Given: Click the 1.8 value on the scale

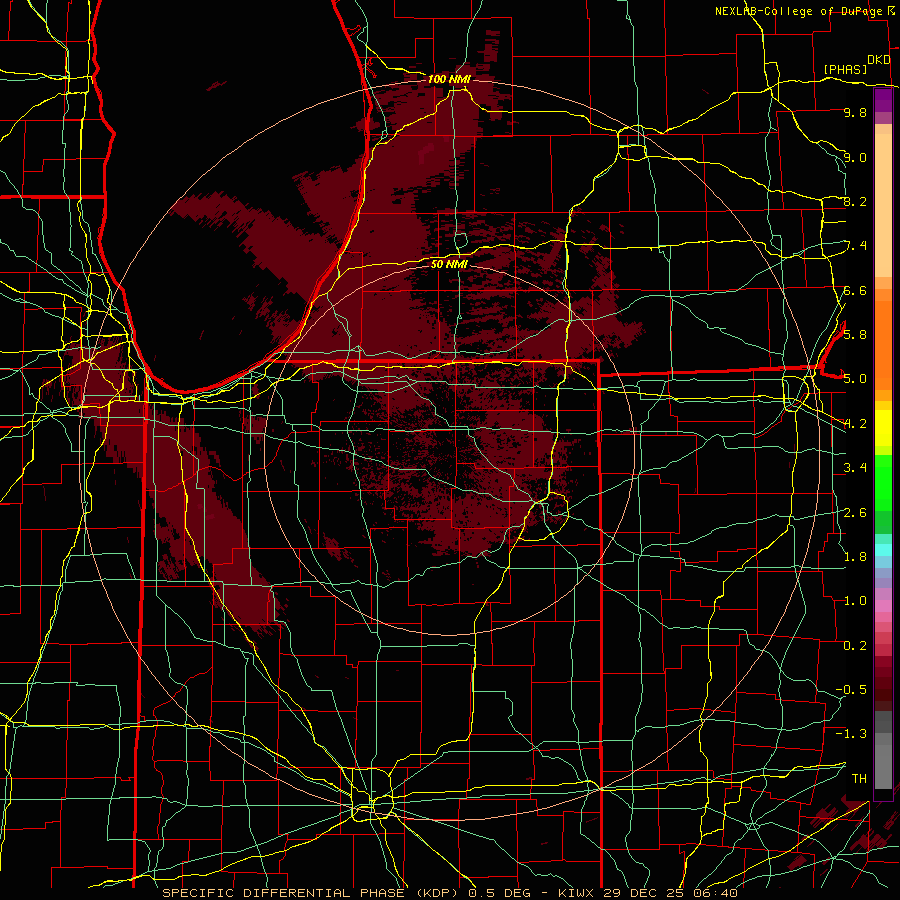Looking at the screenshot, I should (855, 556).
